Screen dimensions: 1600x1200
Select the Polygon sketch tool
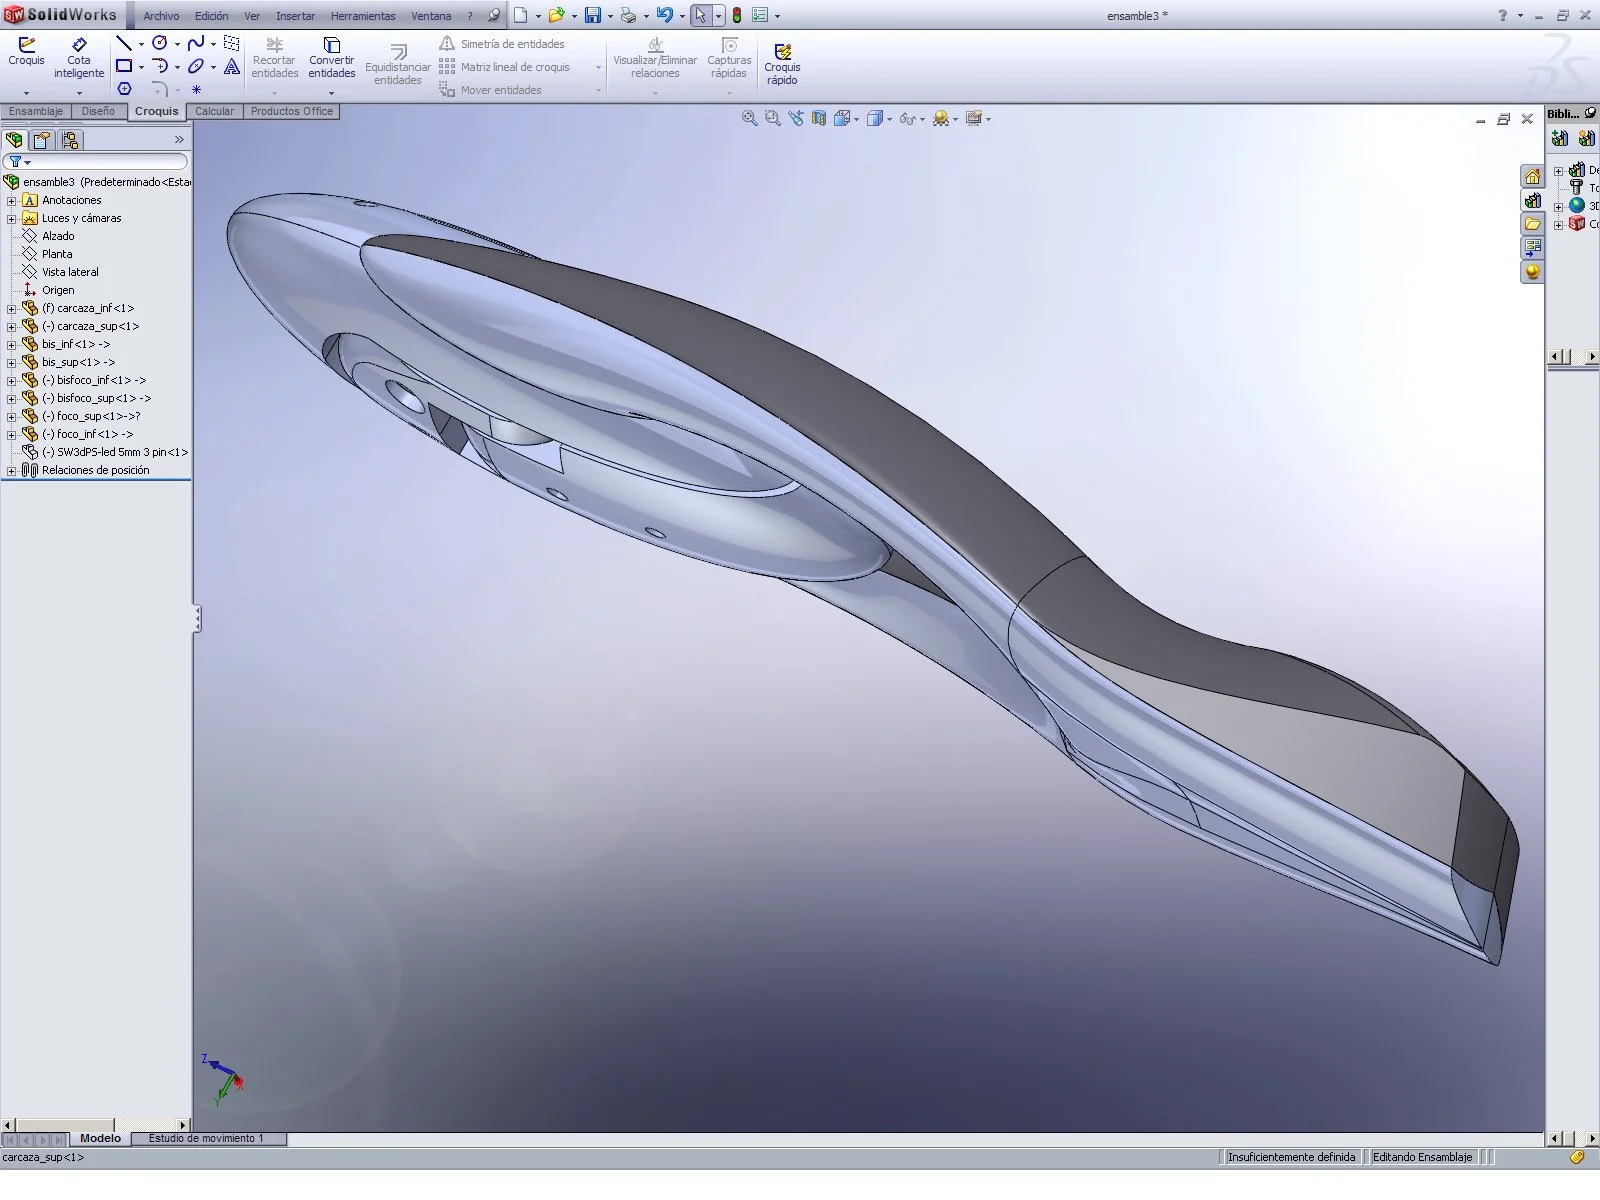[124, 89]
